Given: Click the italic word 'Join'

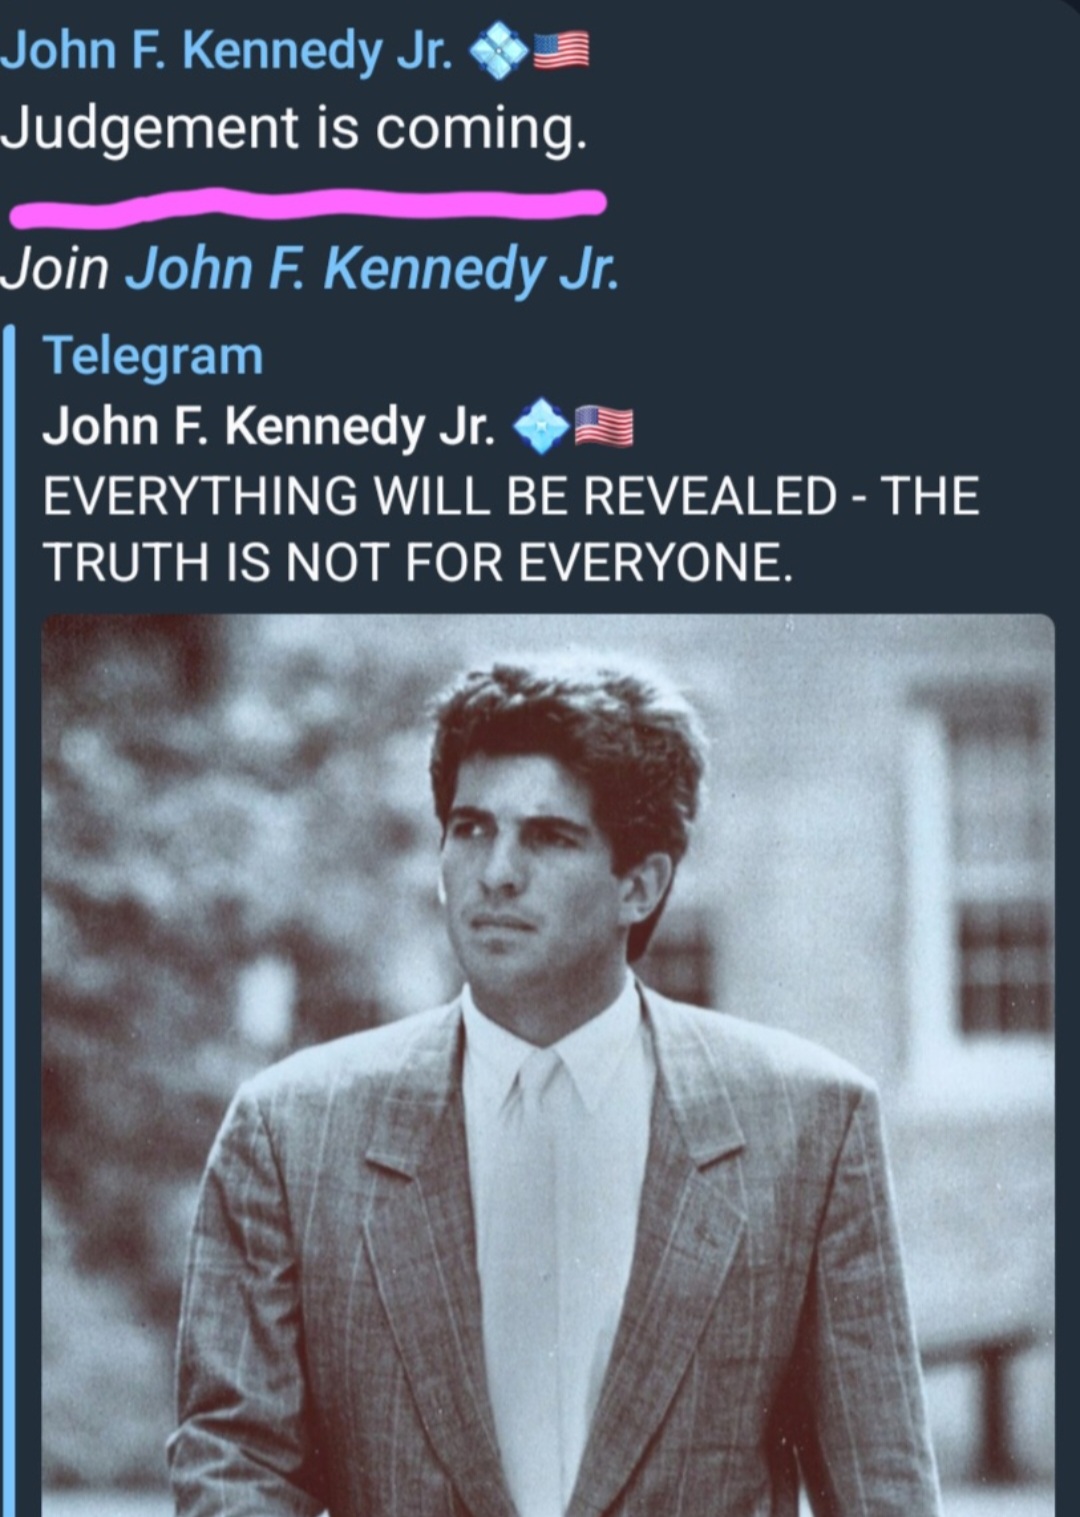Looking at the screenshot, I should [x=55, y=270].
